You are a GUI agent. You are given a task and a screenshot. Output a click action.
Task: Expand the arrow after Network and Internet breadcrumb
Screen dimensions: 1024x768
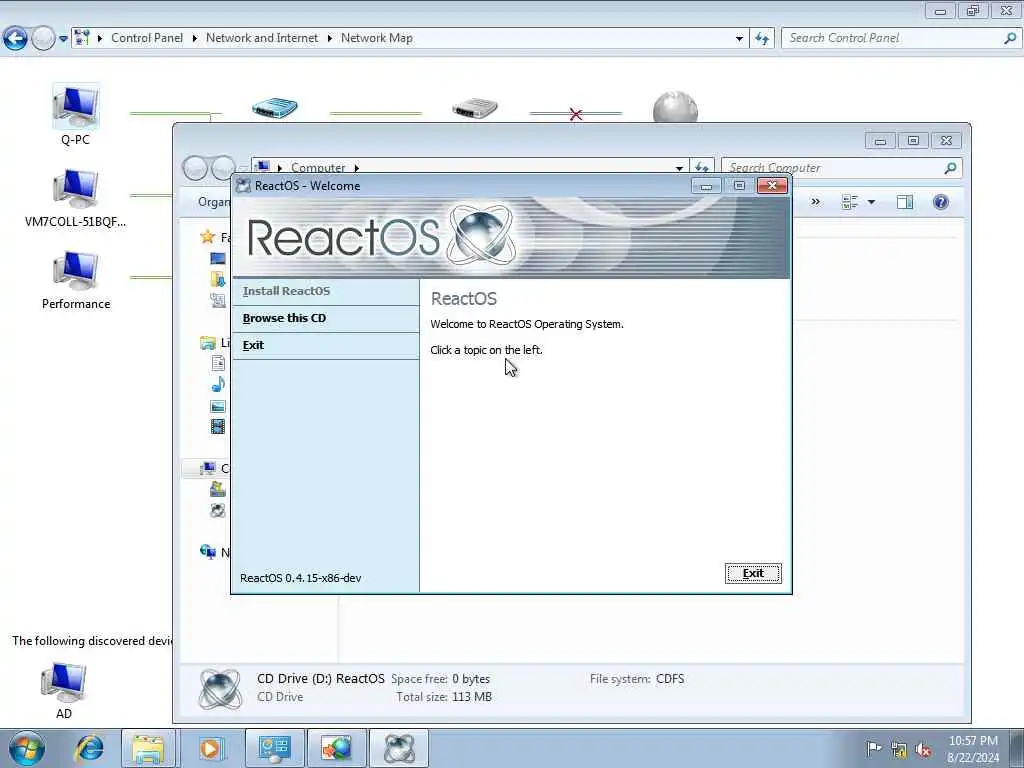coord(330,39)
